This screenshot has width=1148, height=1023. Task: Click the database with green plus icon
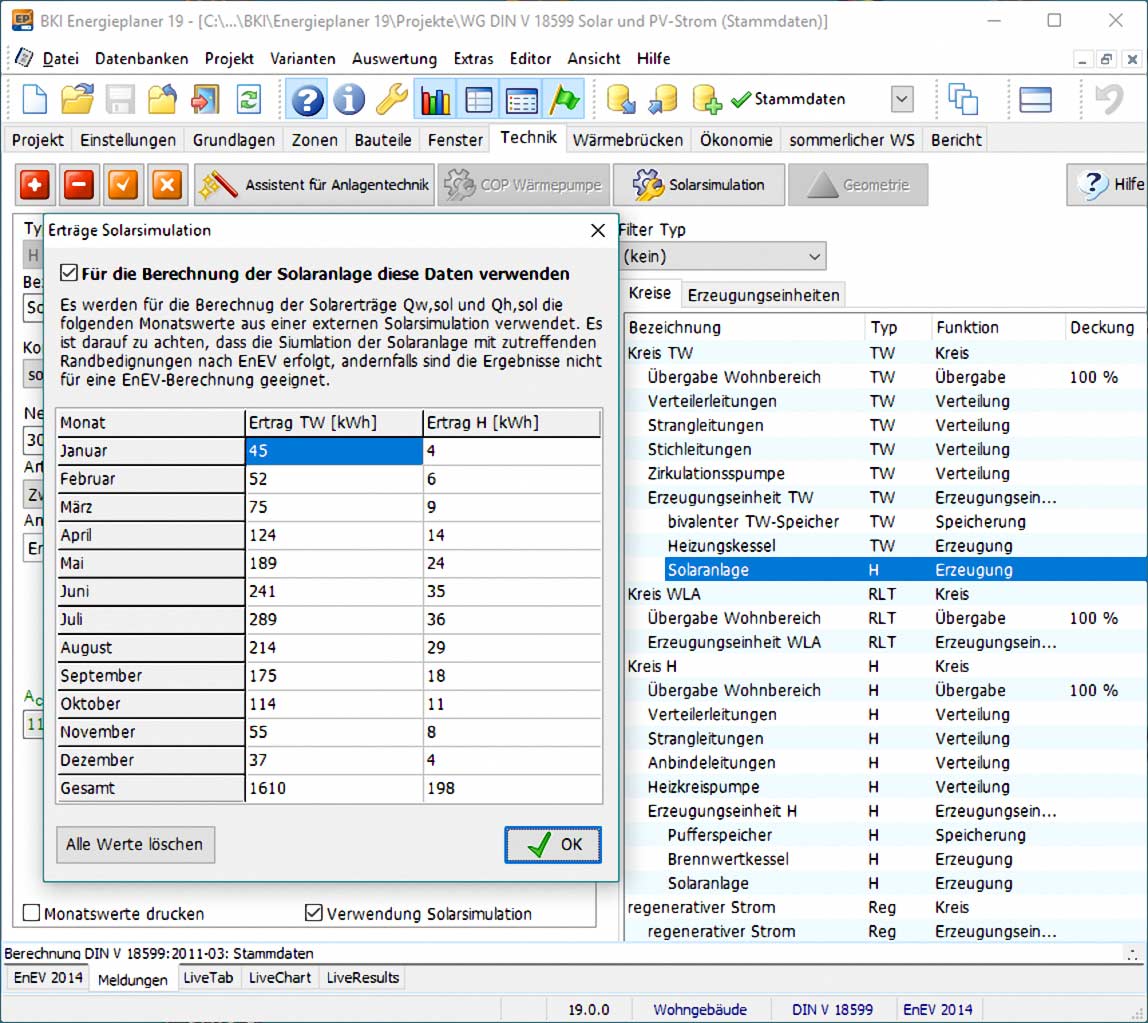click(x=707, y=99)
